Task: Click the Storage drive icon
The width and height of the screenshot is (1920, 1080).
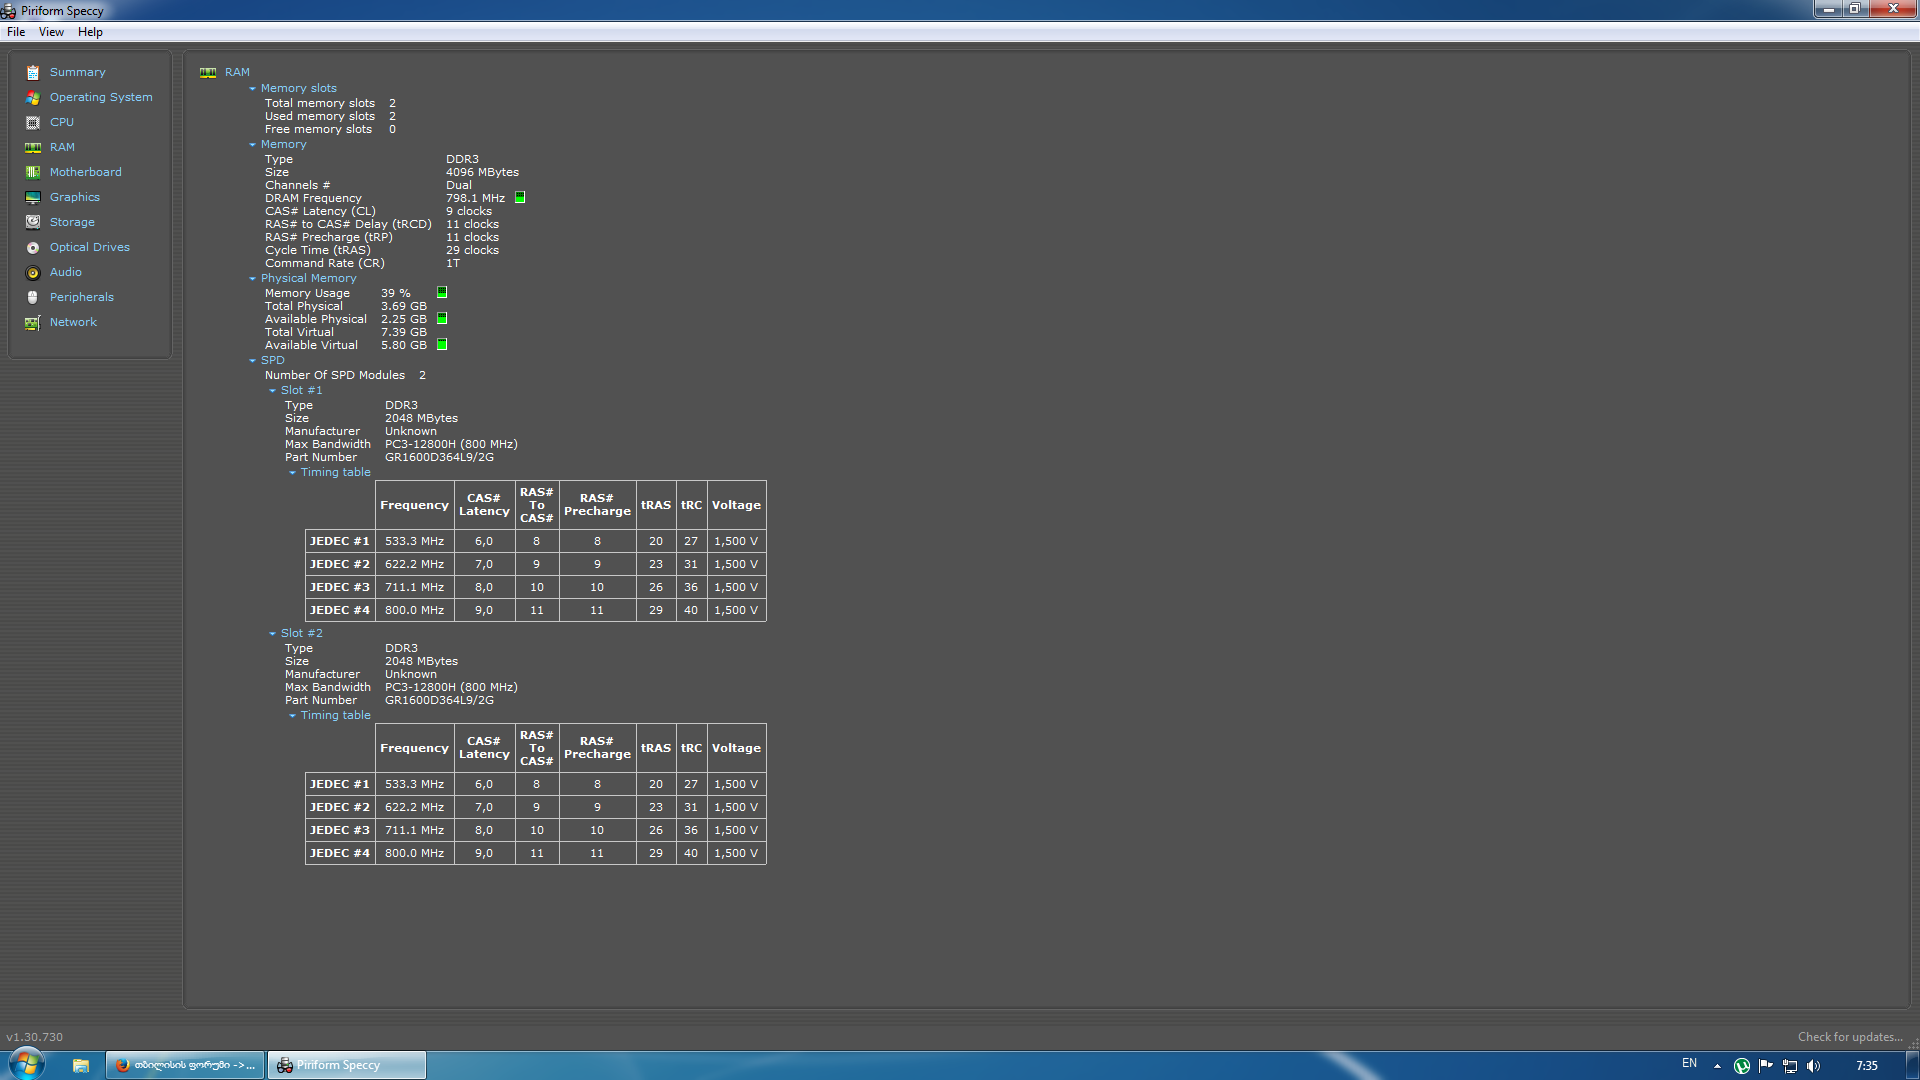Action: coord(33,222)
